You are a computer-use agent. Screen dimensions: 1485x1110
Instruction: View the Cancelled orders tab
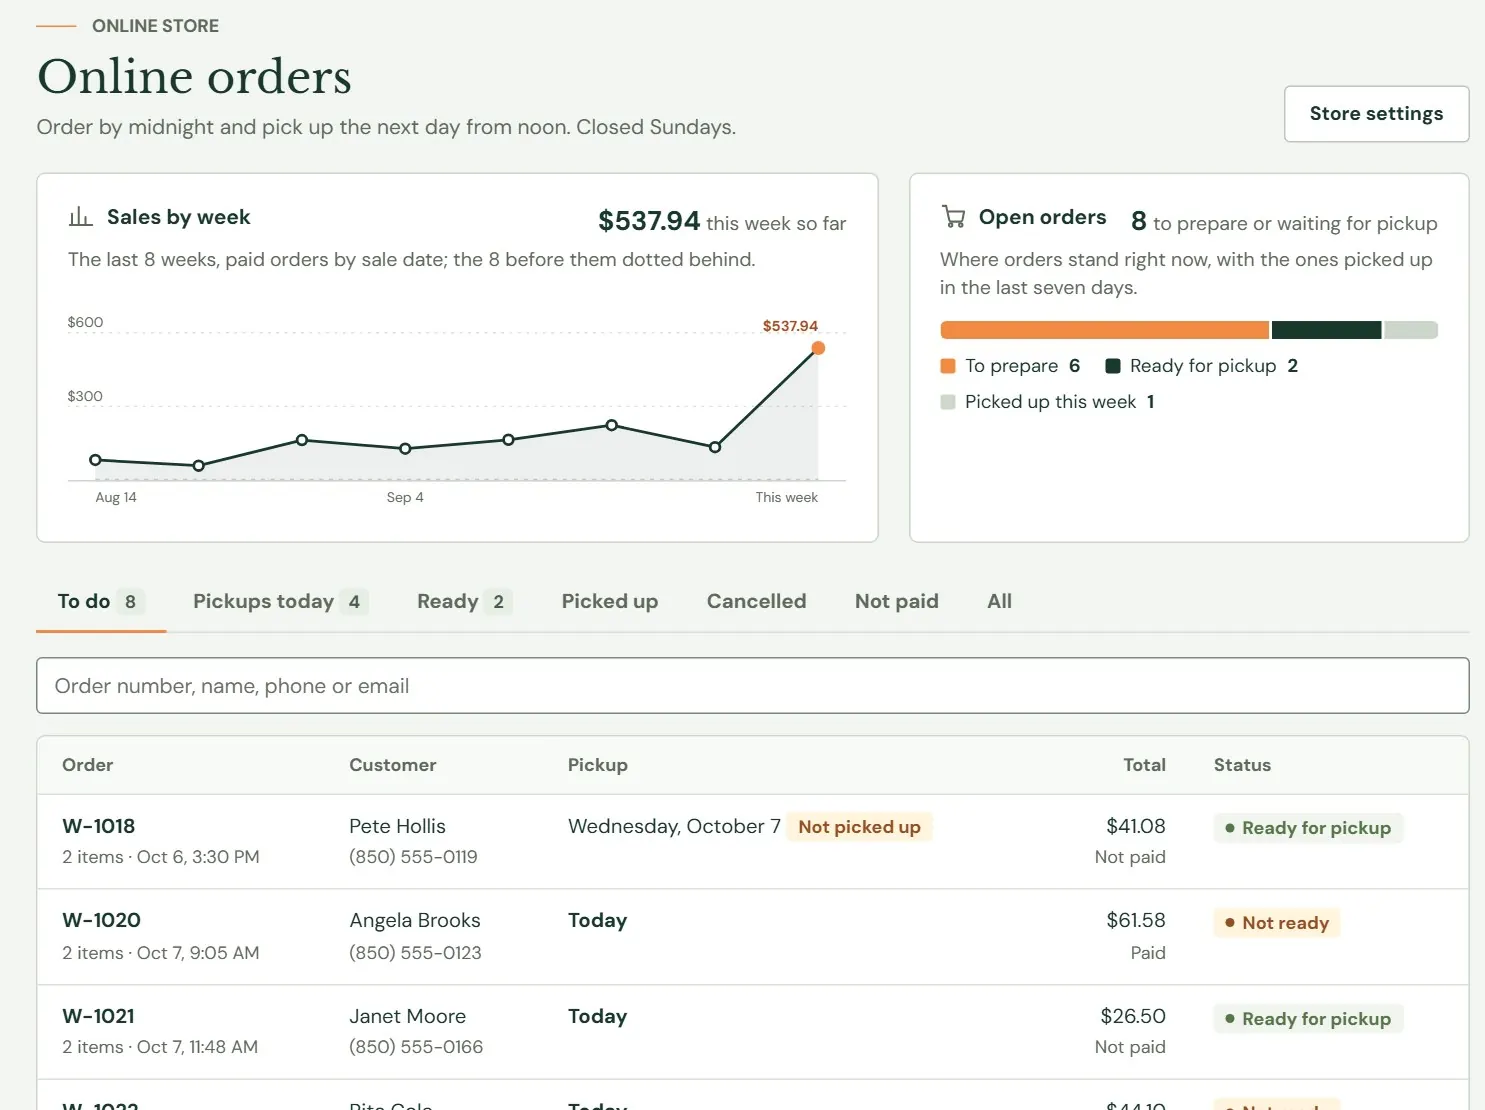pos(756,602)
